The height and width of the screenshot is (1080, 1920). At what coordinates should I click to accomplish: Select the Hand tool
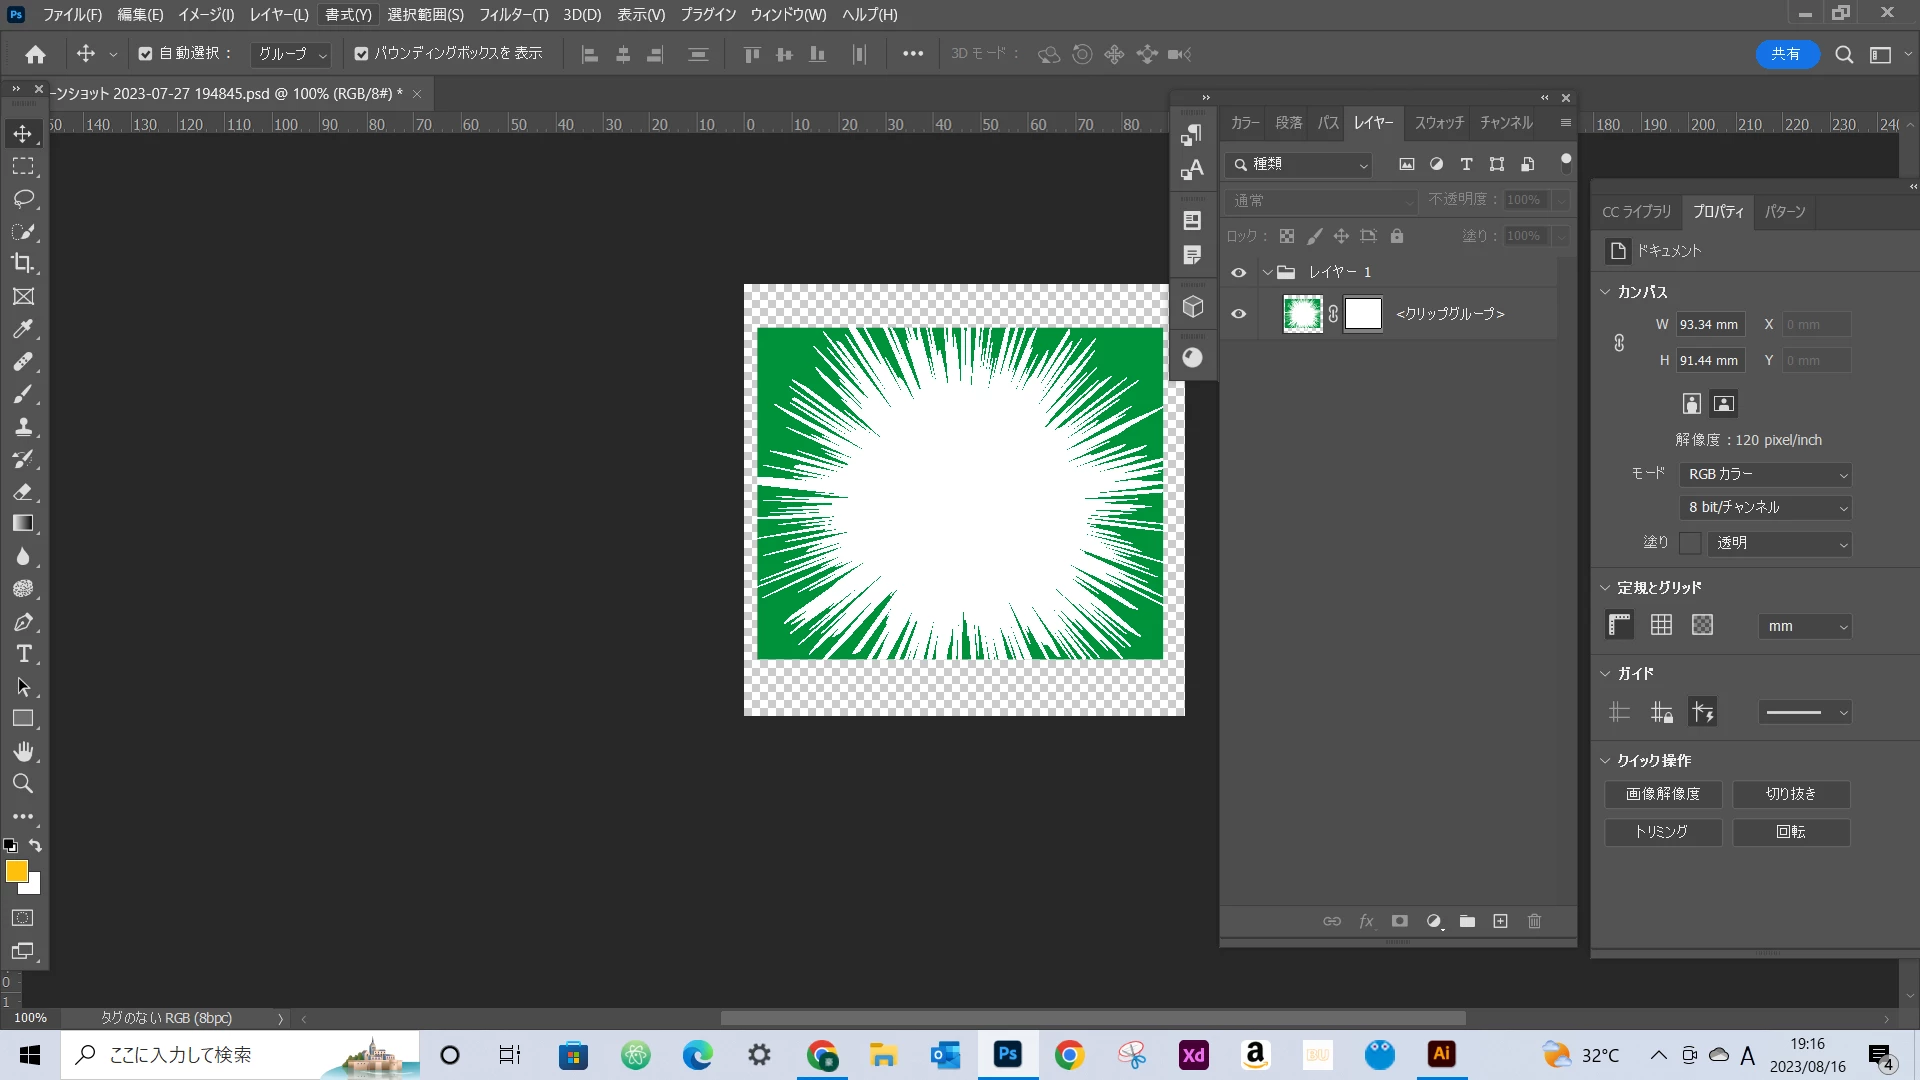coord(23,751)
